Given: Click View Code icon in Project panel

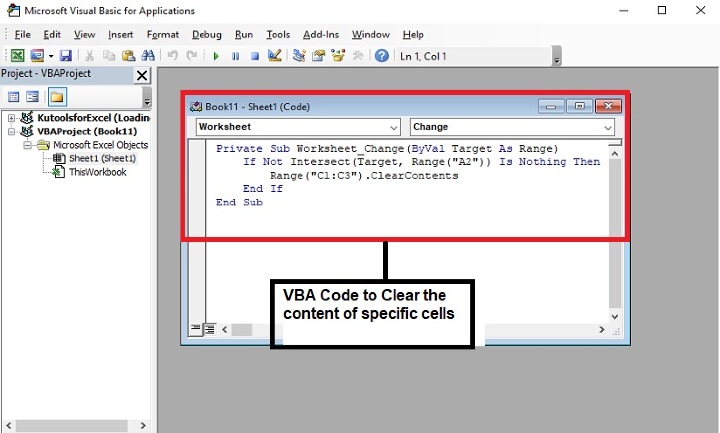Looking at the screenshot, I should click(x=13, y=97).
